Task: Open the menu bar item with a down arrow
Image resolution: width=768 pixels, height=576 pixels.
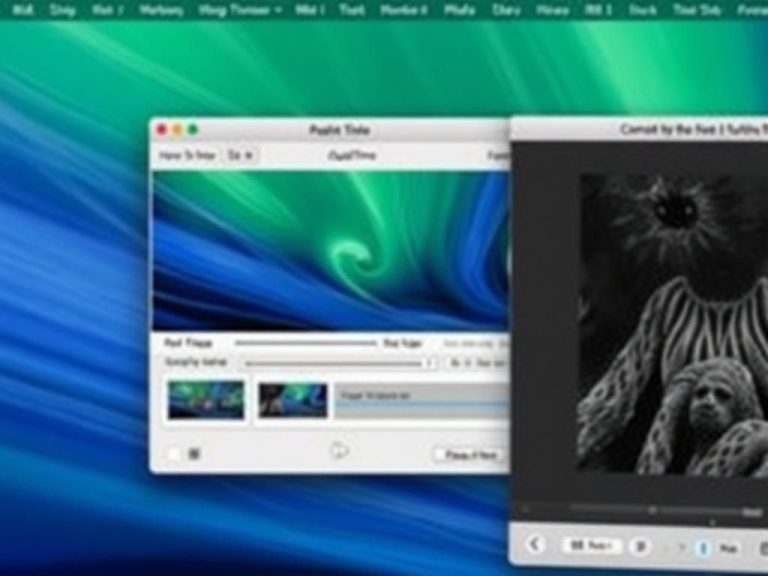Action: tap(240, 10)
